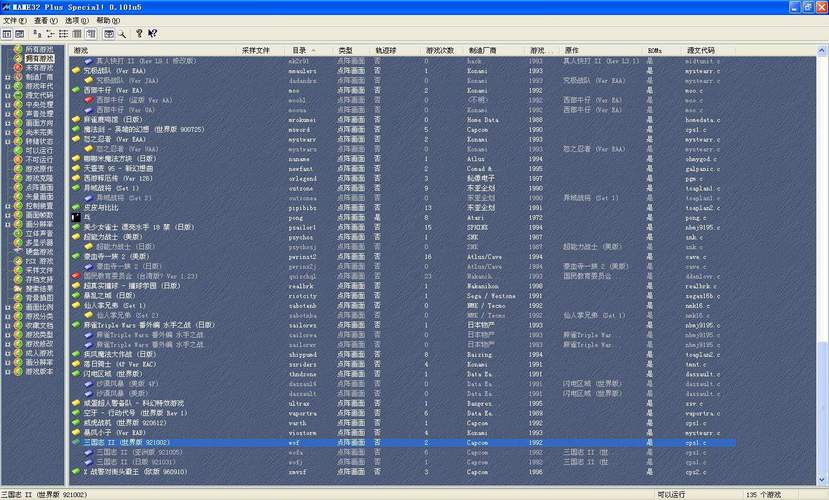Switch to details view toolbar icon
Screen dimensions: 829x500
pos(77,34)
